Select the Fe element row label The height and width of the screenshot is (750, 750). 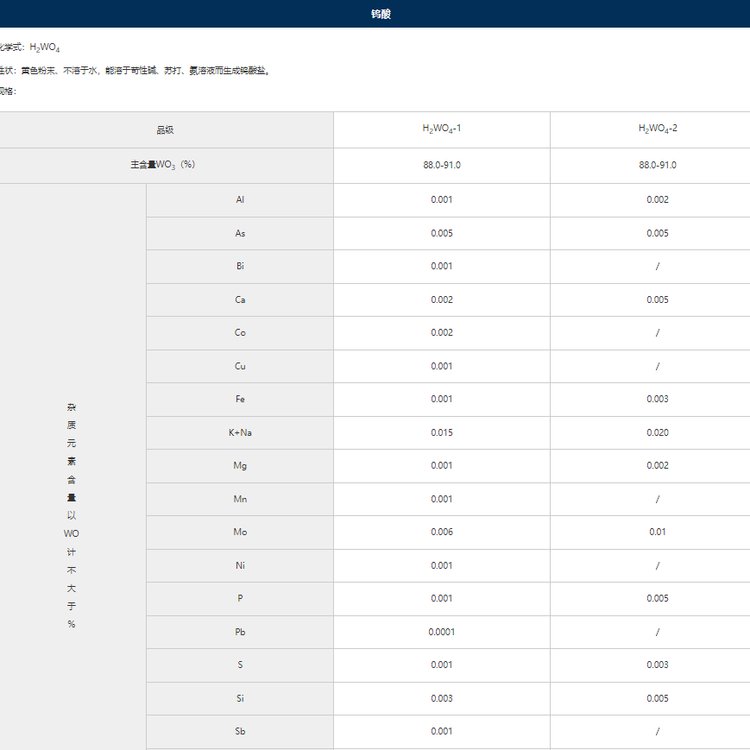coord(240,399)
